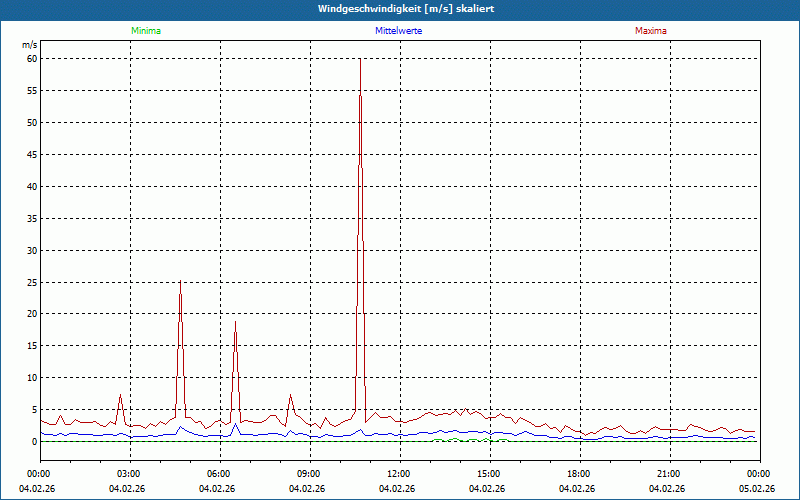Click the 60 value on y-axis

point(31,59)
